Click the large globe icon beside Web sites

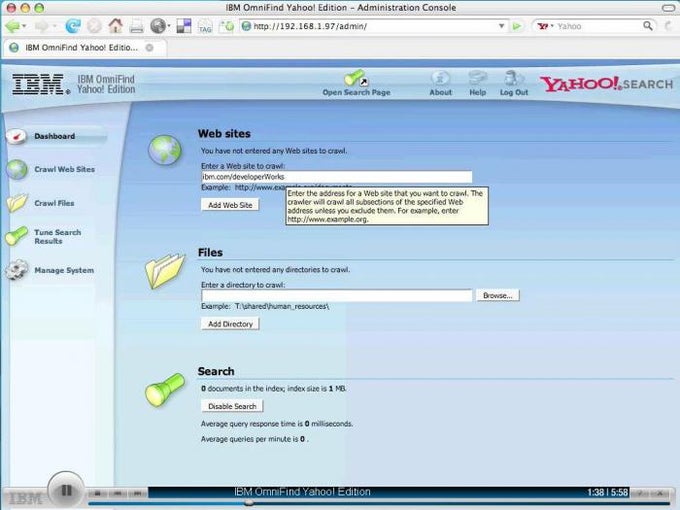[165, 150]
